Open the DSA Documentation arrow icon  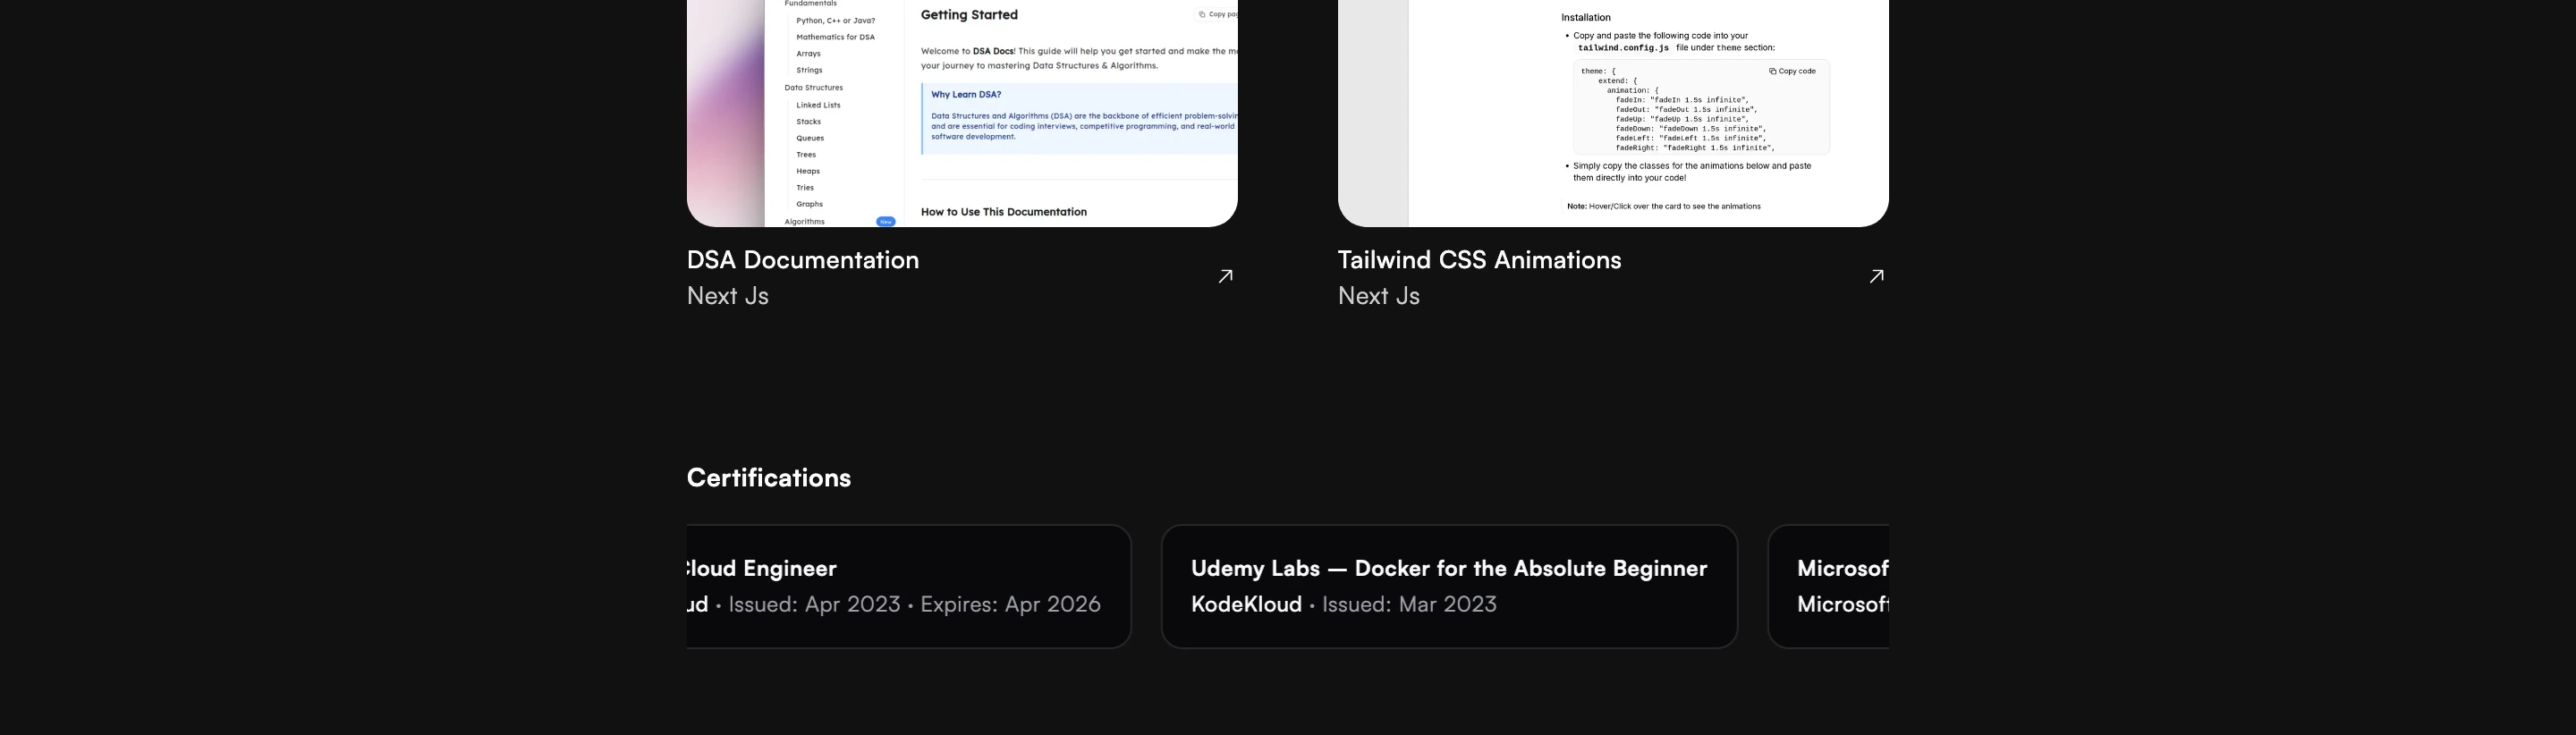click(1225, 277)
